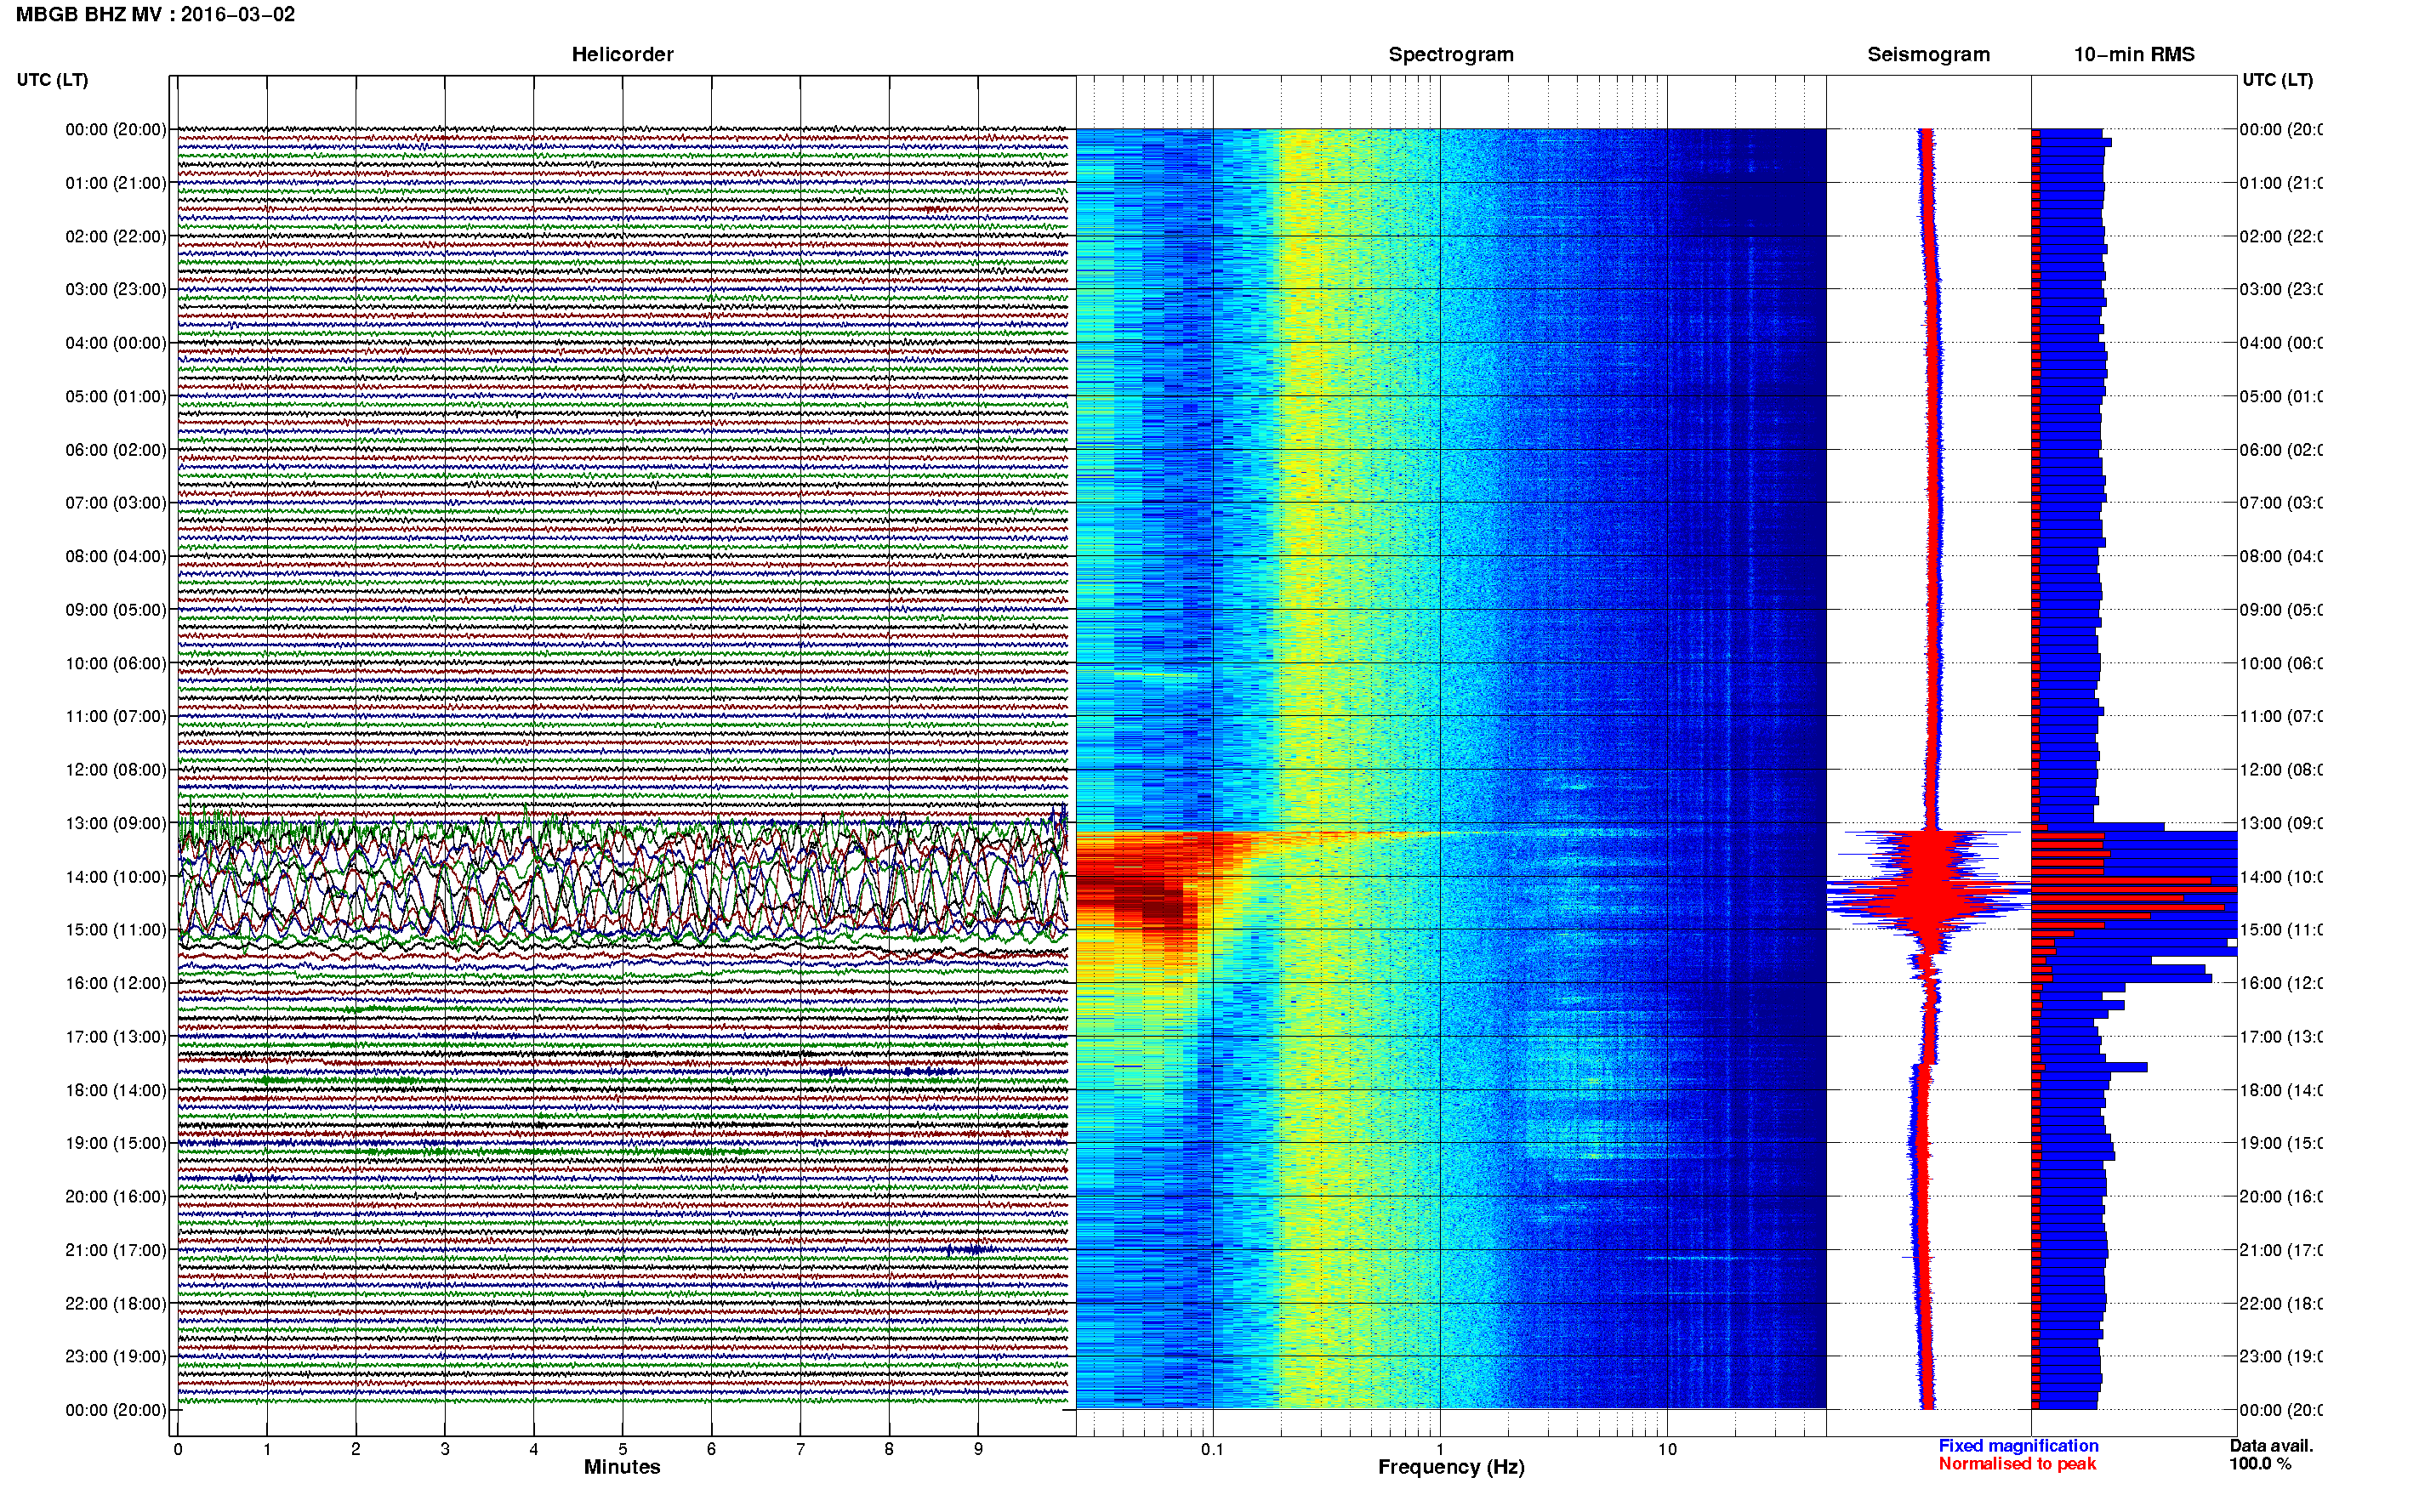The height and width of the screenshot is (1512, 2419).
Task: Click the "Spectrogram" panel heading
Action: 1451,54
